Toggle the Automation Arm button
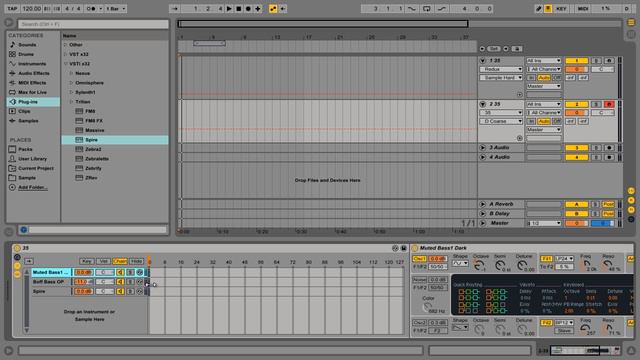 pyautogui.click(x=273, y=9)
